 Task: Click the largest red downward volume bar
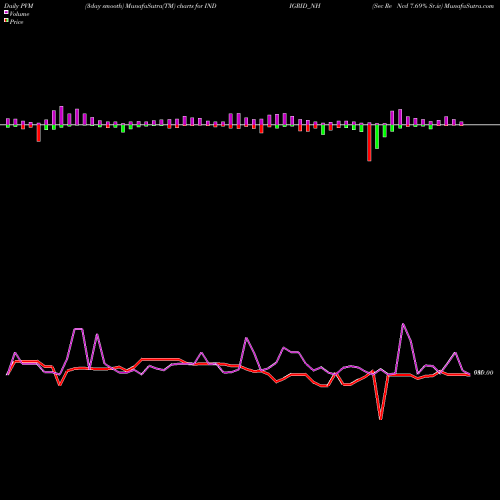click(369, 143)
